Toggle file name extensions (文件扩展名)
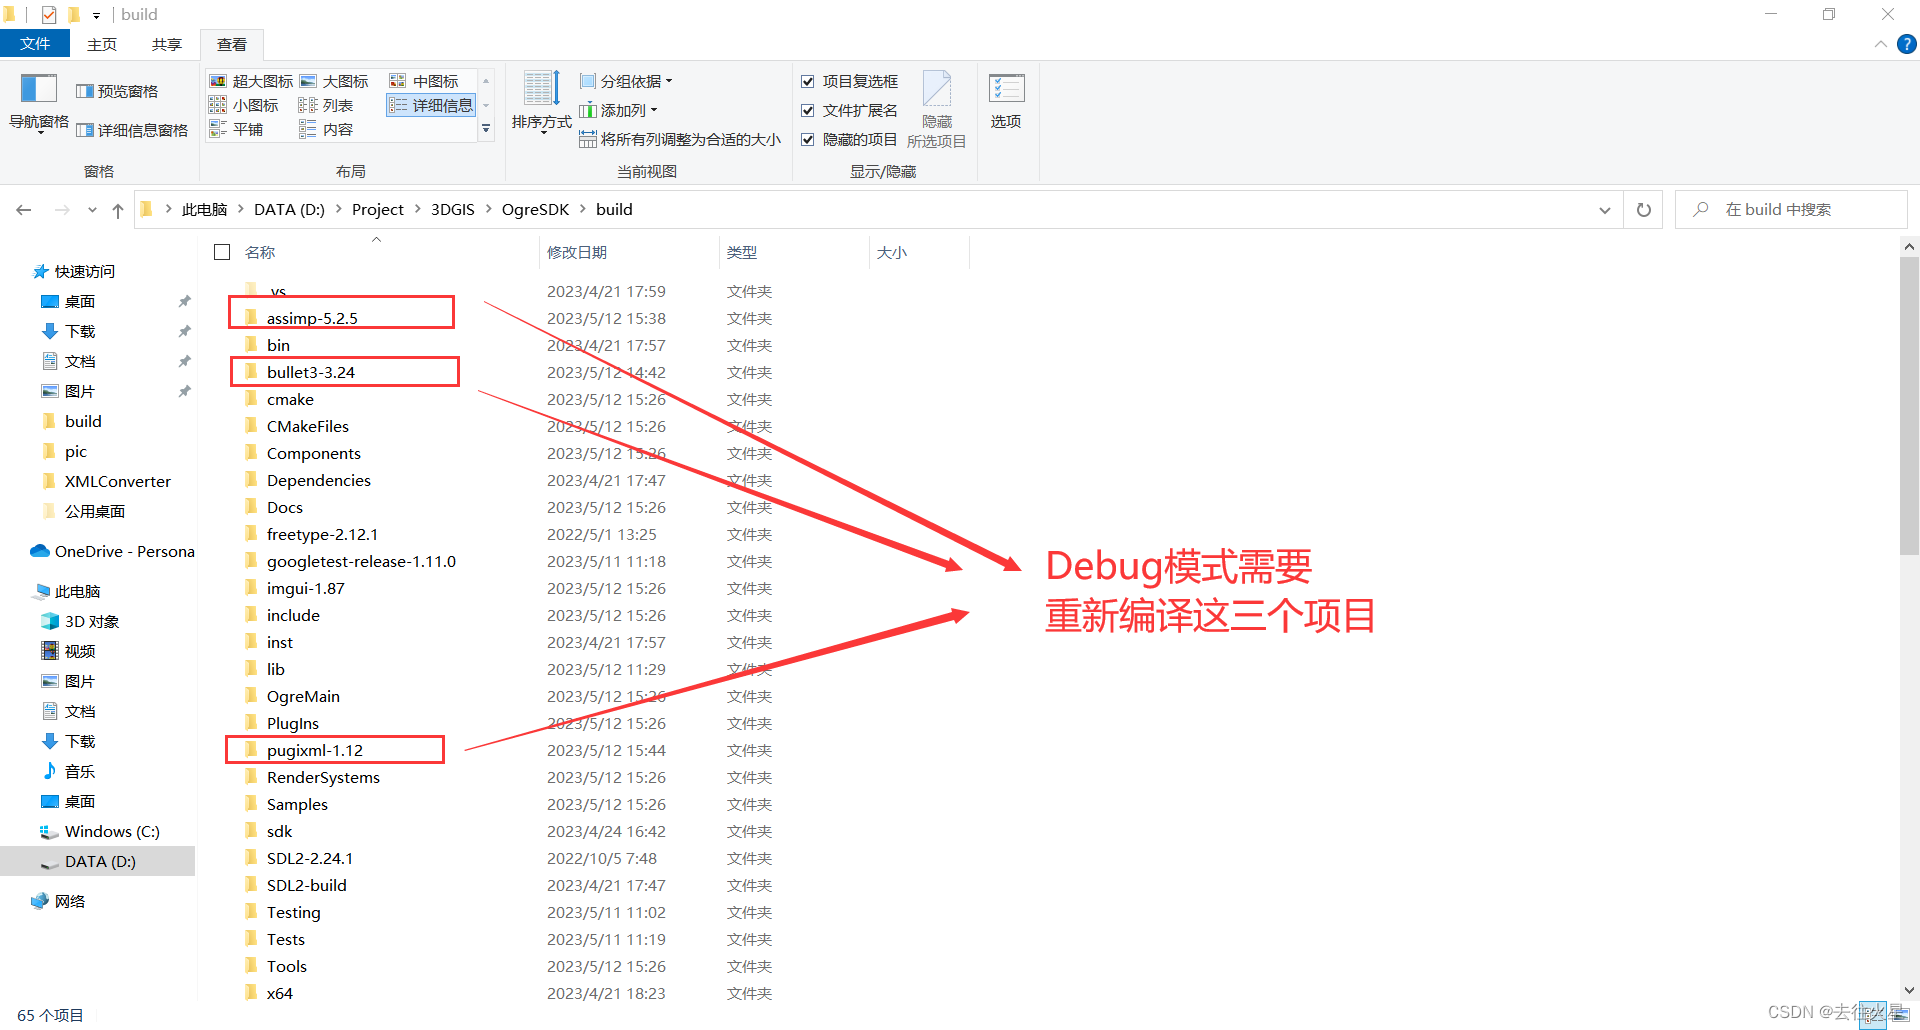Screen dimensions: 1920x1030 [849, 110]
